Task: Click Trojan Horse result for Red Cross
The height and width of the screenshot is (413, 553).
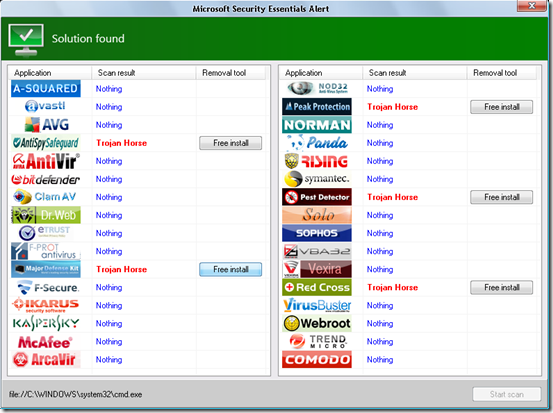Action: pyautogui.click(x=393, y=287)
